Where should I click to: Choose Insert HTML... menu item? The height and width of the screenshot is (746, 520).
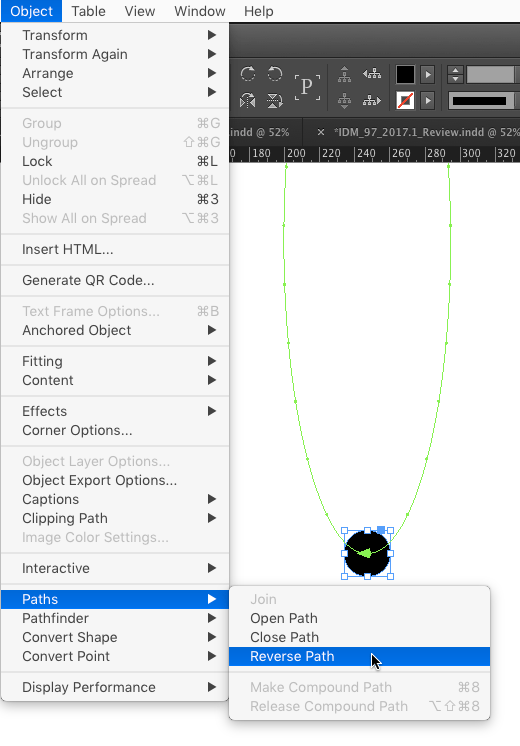(x=115, y=249)
